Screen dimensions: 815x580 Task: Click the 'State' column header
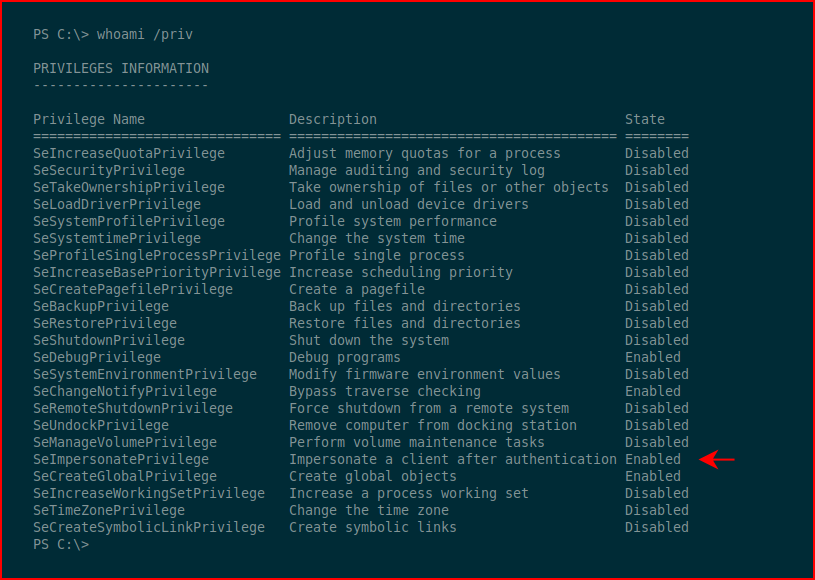645,120
